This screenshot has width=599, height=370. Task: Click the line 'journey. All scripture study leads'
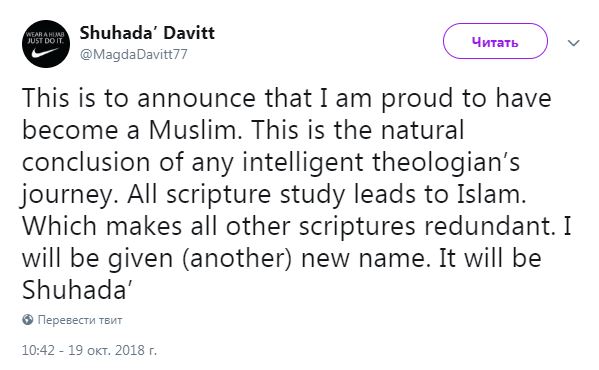coord(274,195)
